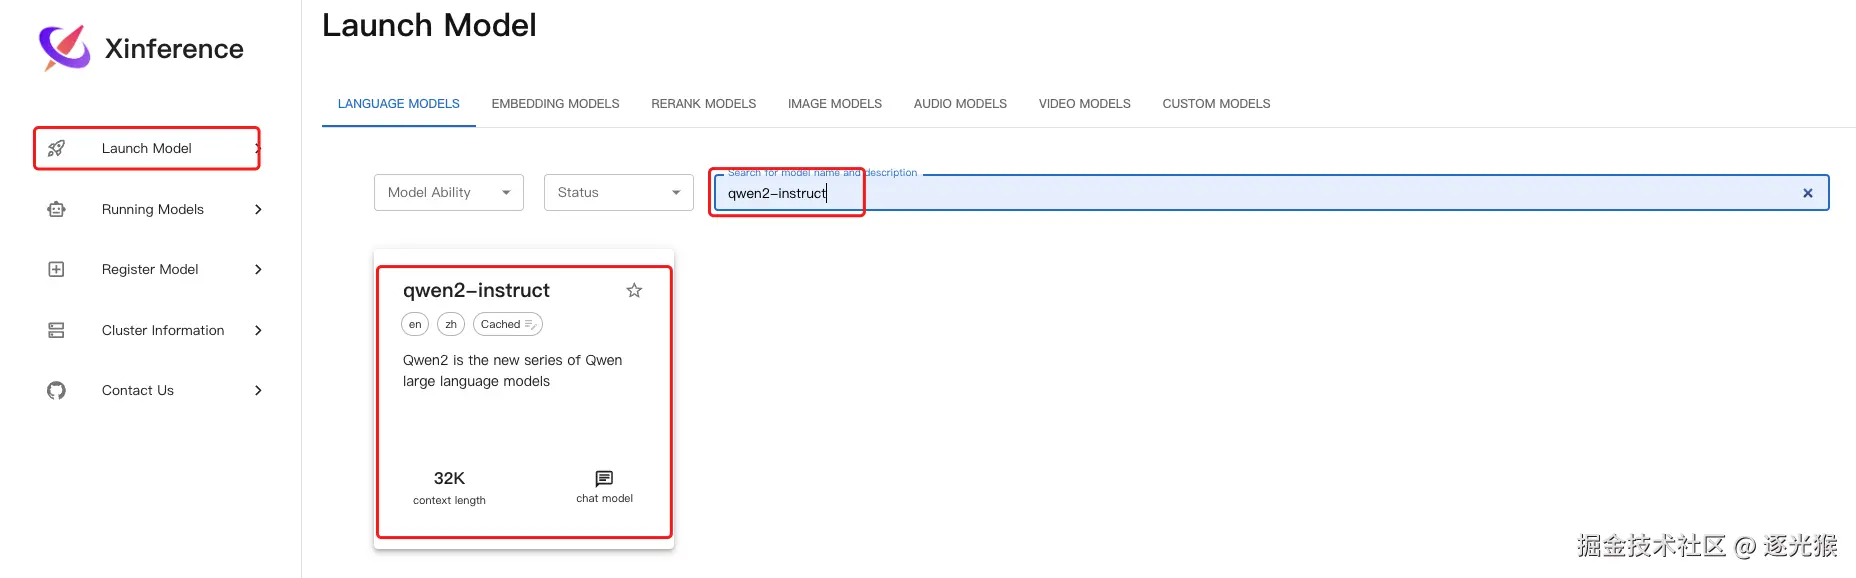This screenshot has width=1856, height=578.
Task: Click the 'context length' label
Action: [x=449, y=500]
